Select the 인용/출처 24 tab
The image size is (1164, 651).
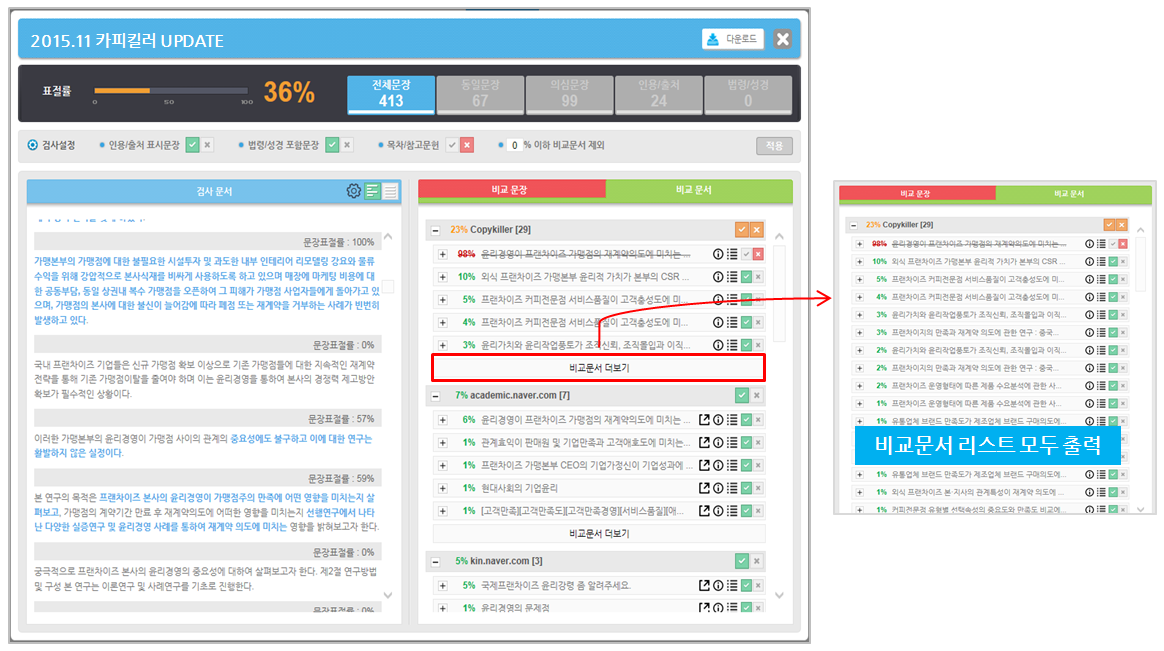point(658,94)
